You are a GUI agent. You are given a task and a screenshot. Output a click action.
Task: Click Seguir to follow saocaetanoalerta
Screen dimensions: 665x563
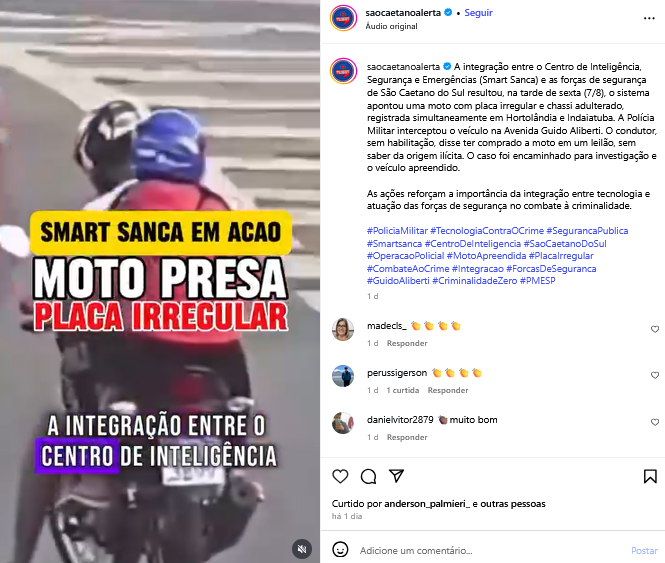point(478,13)
